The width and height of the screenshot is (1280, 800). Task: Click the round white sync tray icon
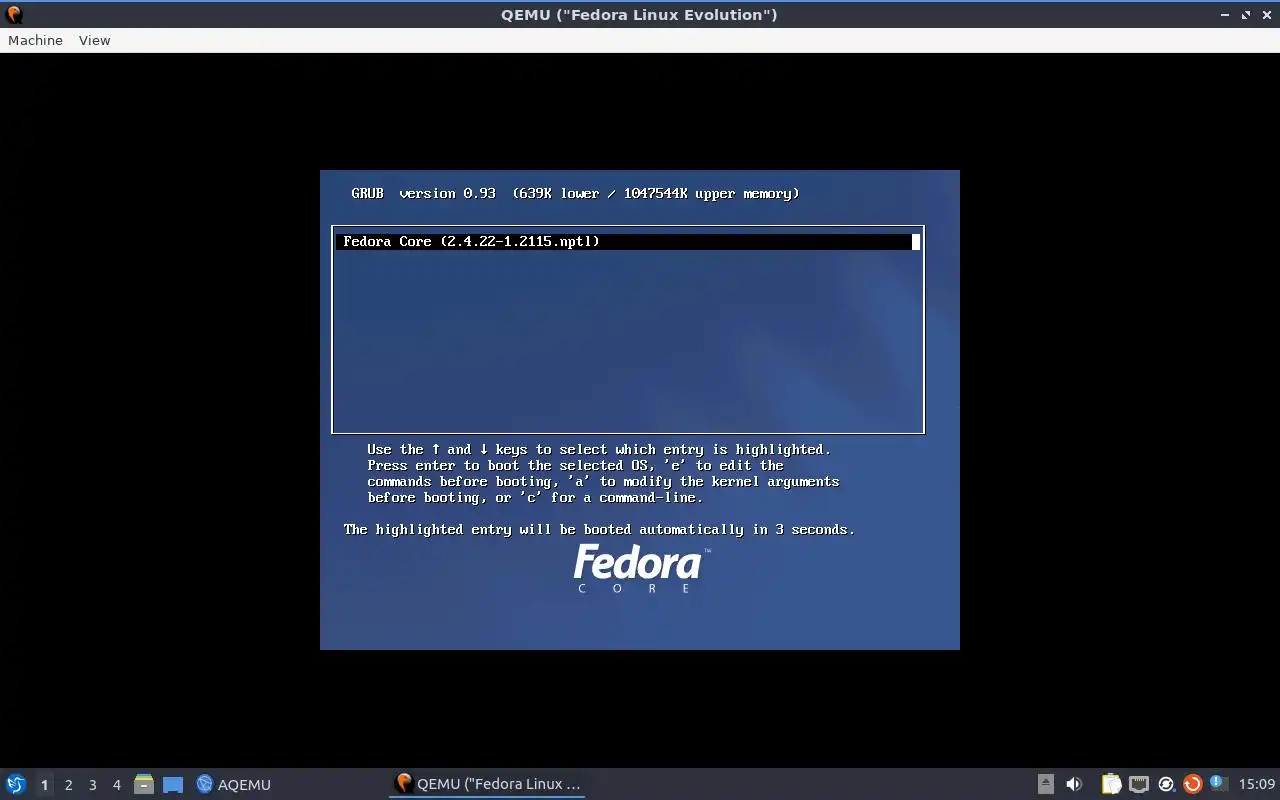point(1165,784)
